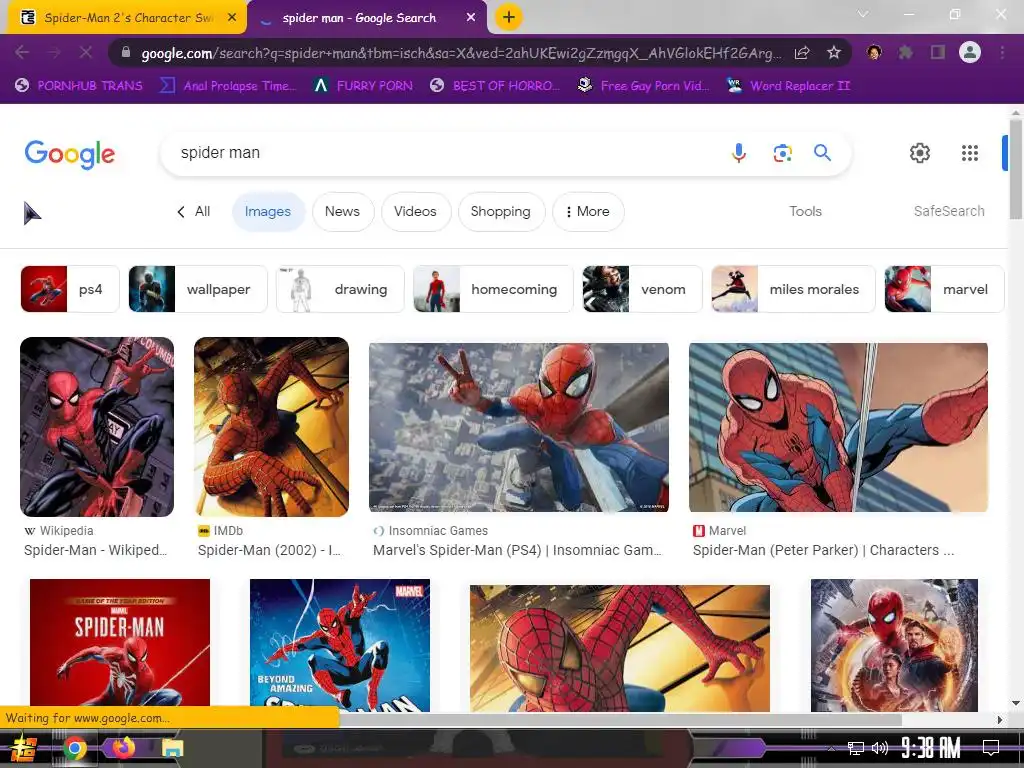Filter images by the venom chip
Image resolution: width=1024 pixels, height=768 pixels.
(643, 289)
